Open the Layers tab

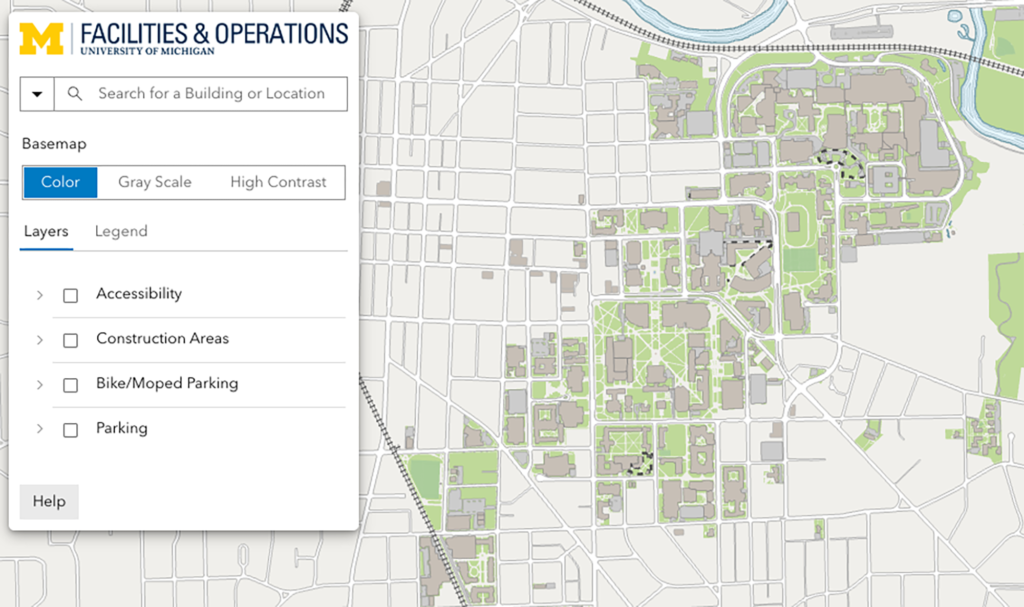click(46, 231)
